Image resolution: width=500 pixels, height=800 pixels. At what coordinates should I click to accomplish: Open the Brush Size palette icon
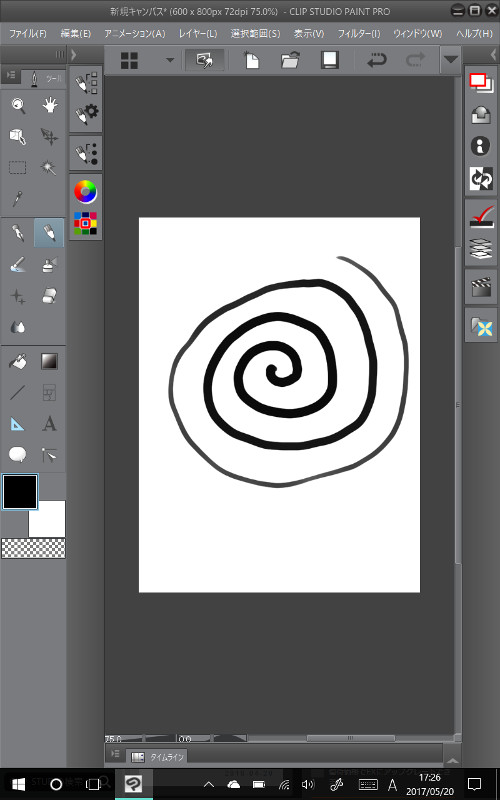pos(86,153)
